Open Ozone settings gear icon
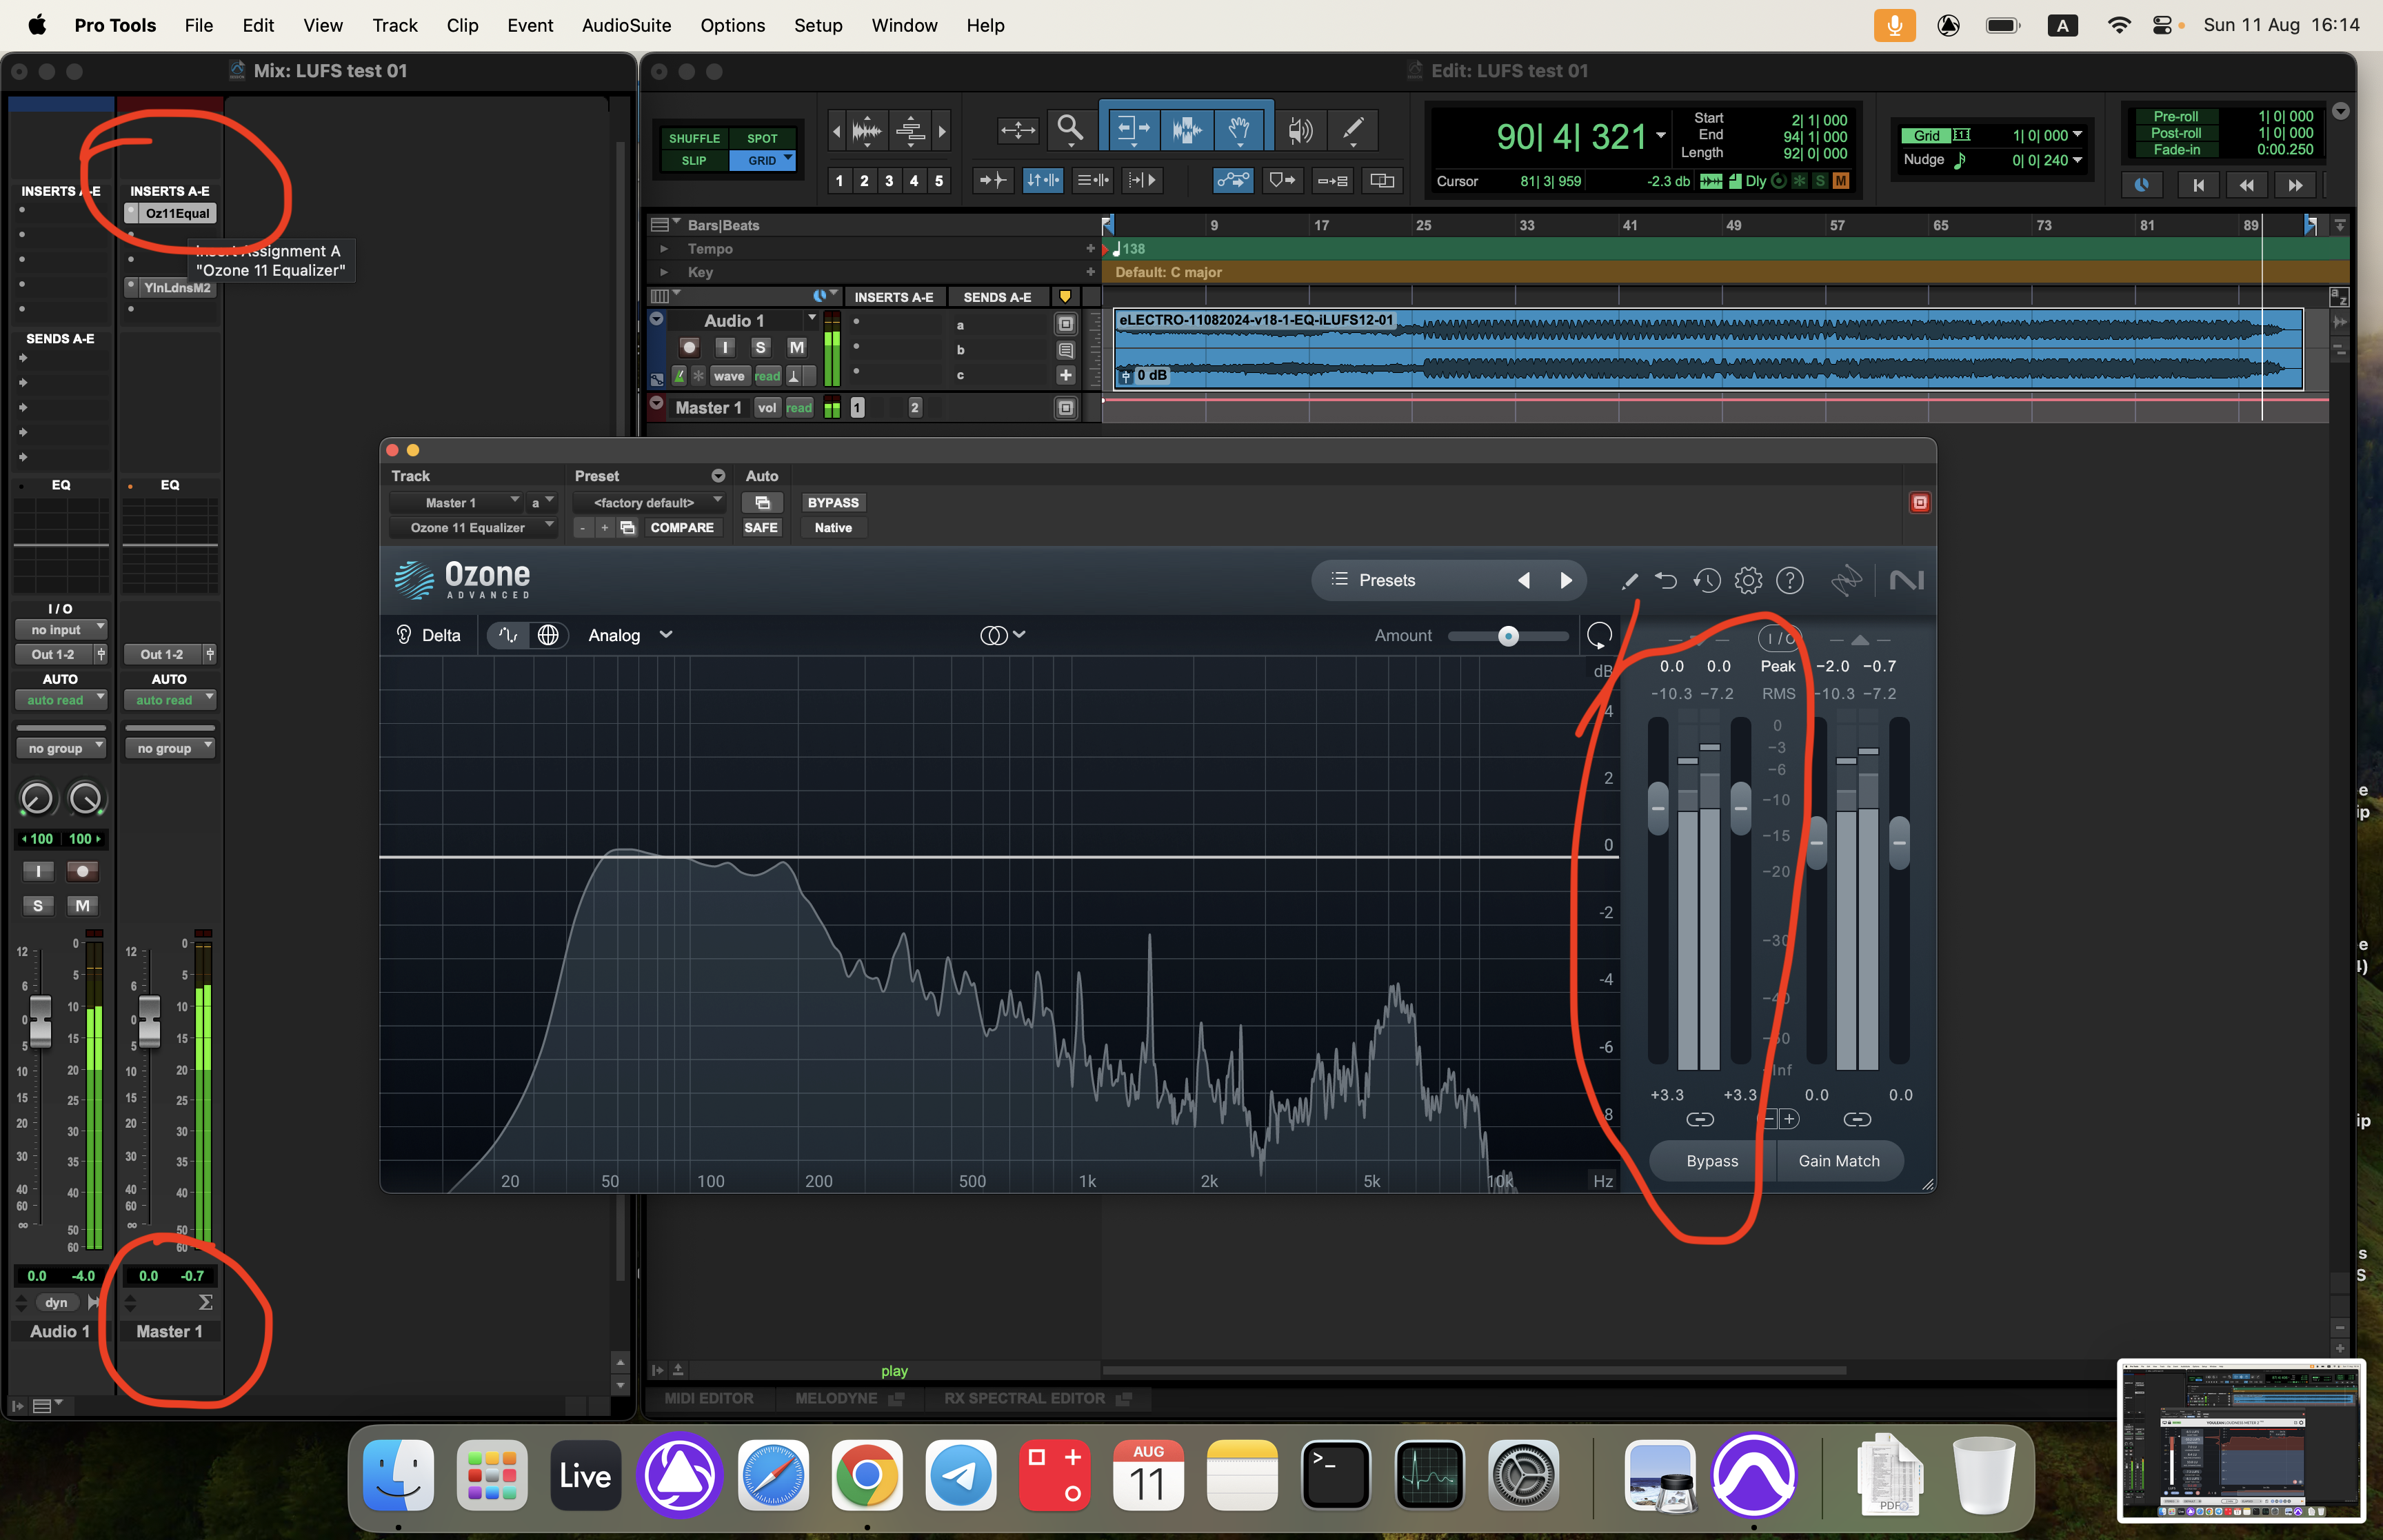The image size is (2383, 1540). click(1748, 580)
